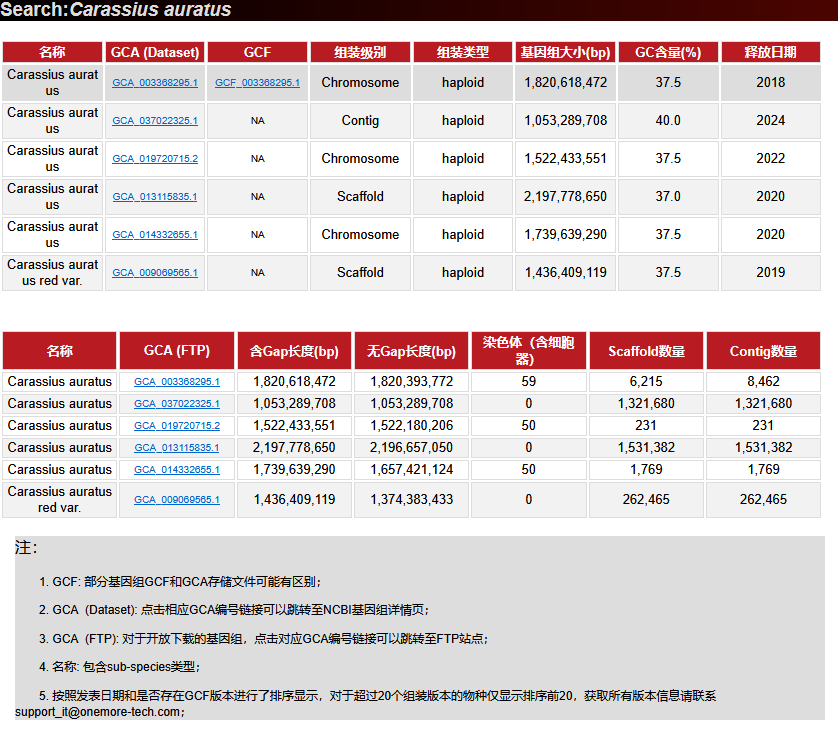Screen dimensions: 838x731
Task: Click note 4 about 名称 sub-species
Action: tap(120, 667)
